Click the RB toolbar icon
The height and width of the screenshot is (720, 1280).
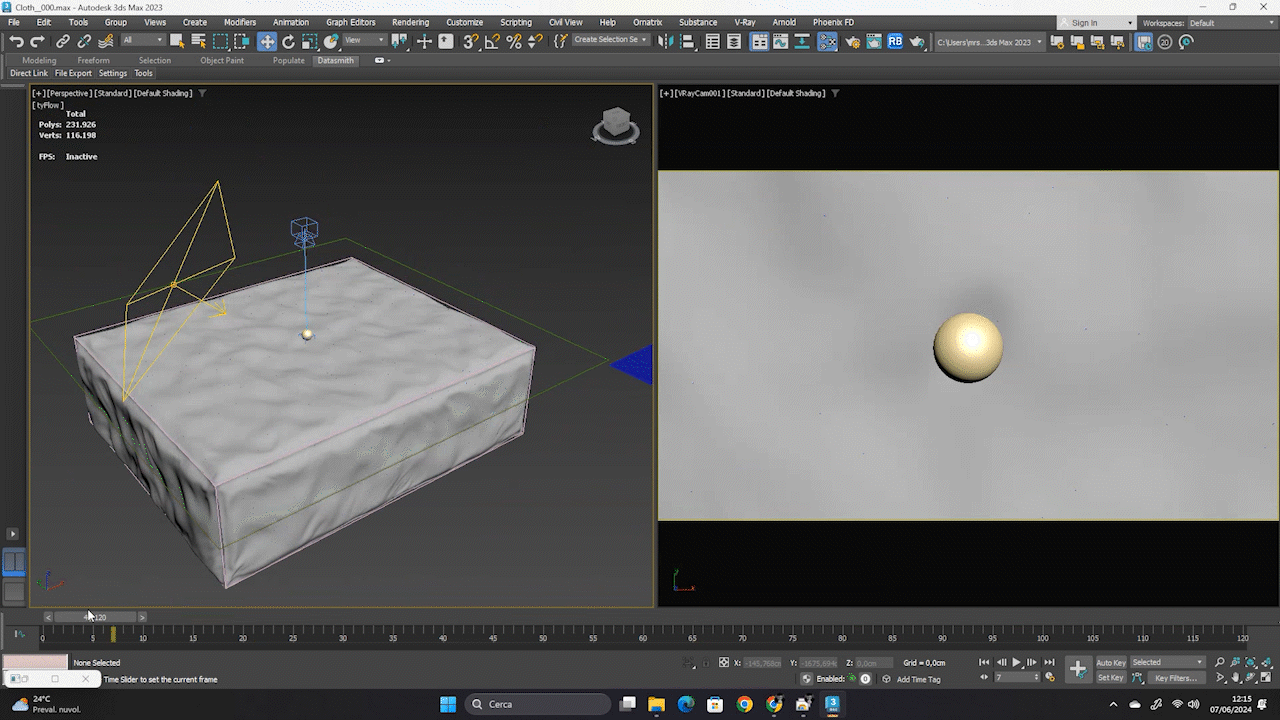(895, 41)
